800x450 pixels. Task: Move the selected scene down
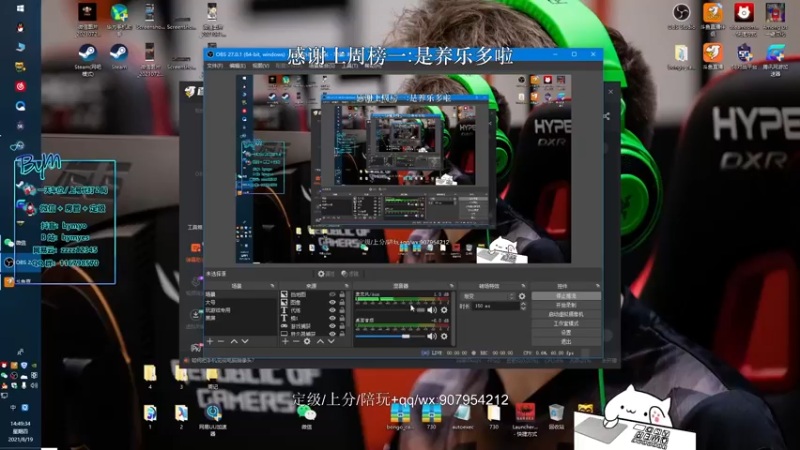[245, 341]
